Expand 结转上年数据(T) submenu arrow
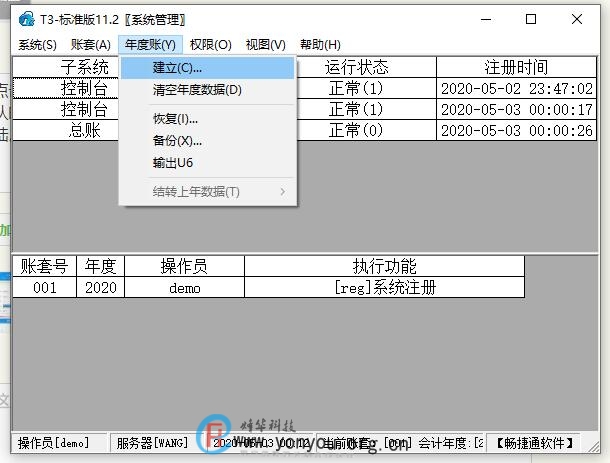The image size is (610, 463). point(283,191)
